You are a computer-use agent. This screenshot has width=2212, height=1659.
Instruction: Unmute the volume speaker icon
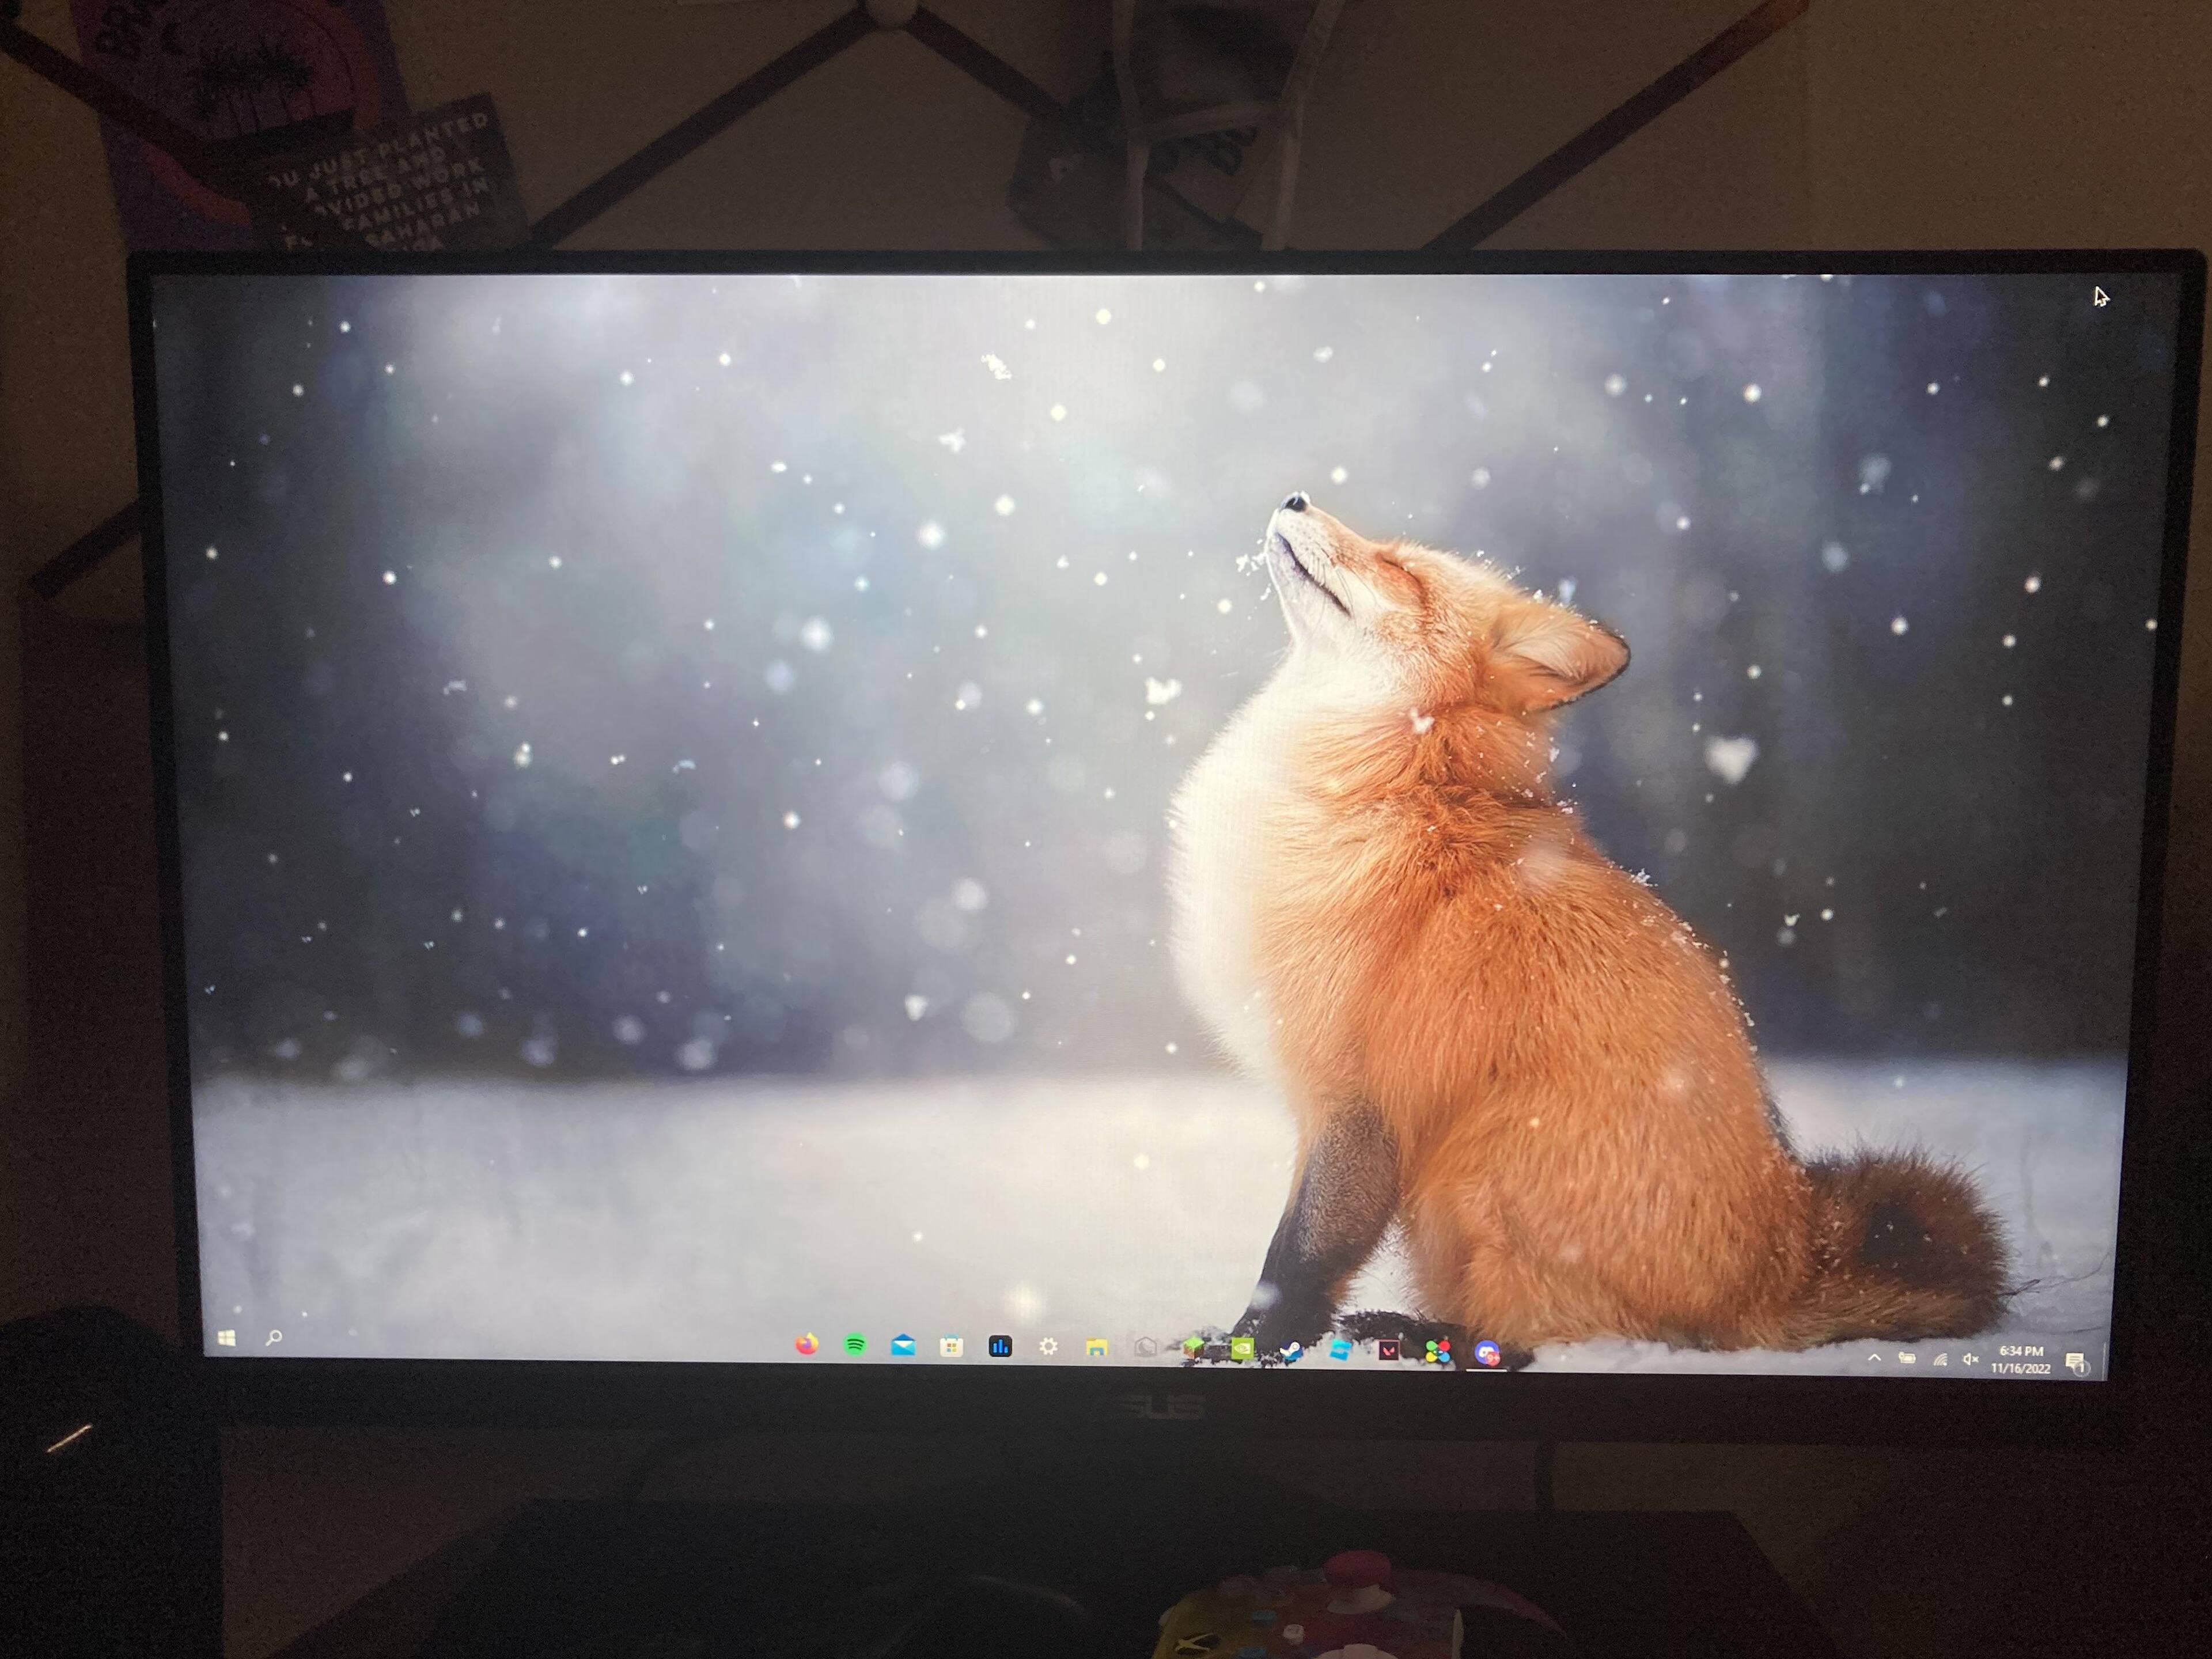(1970, 1359)
